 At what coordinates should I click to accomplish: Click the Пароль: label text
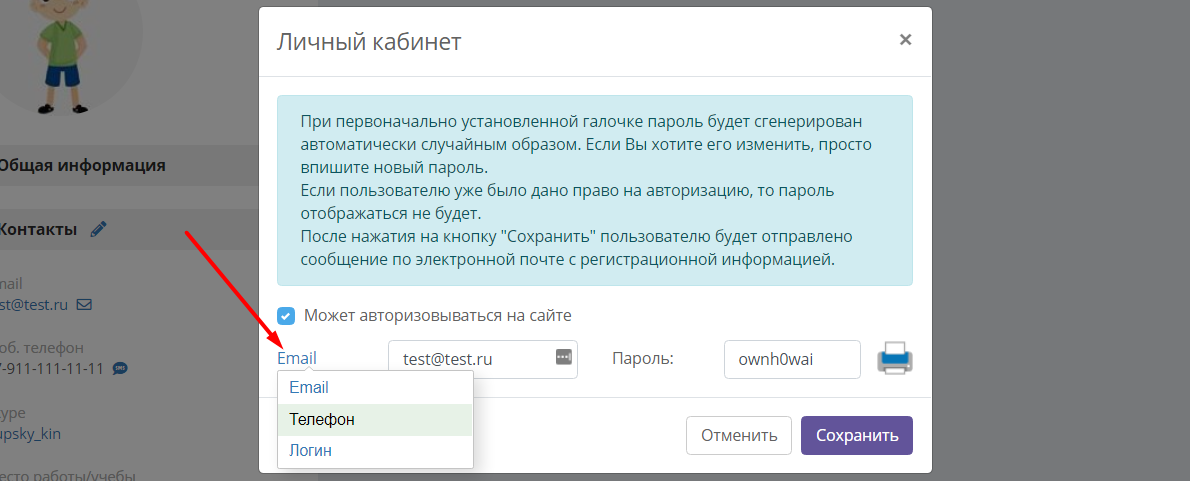(x=643, y=359)
